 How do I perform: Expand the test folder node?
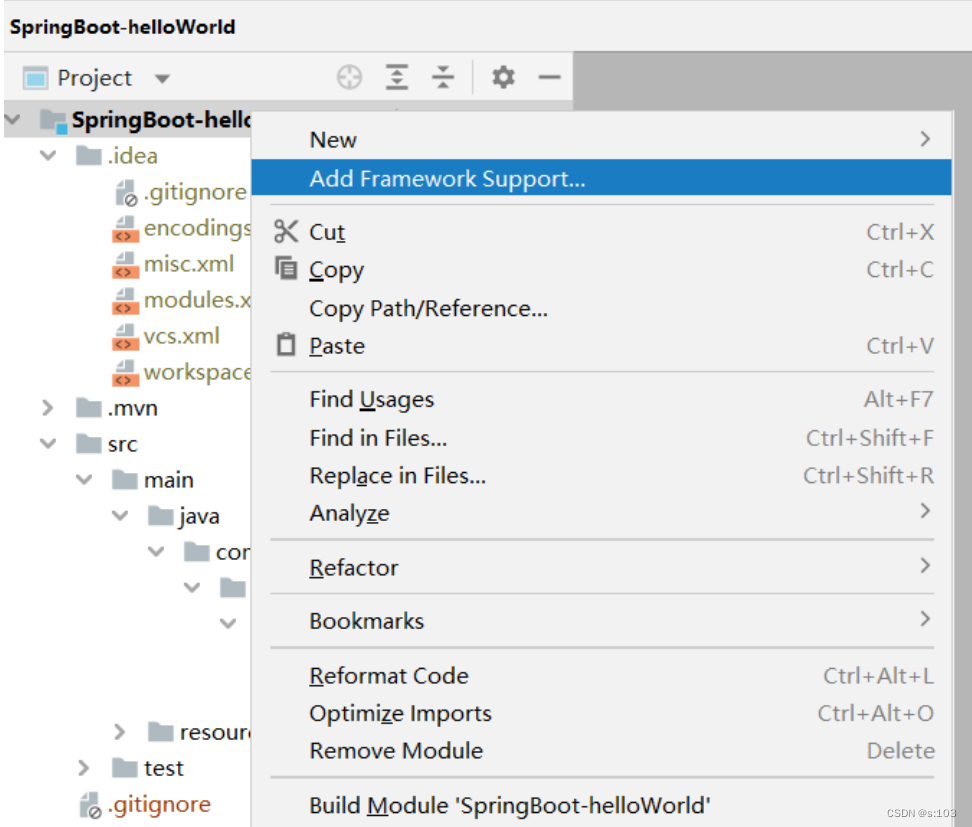84,767
